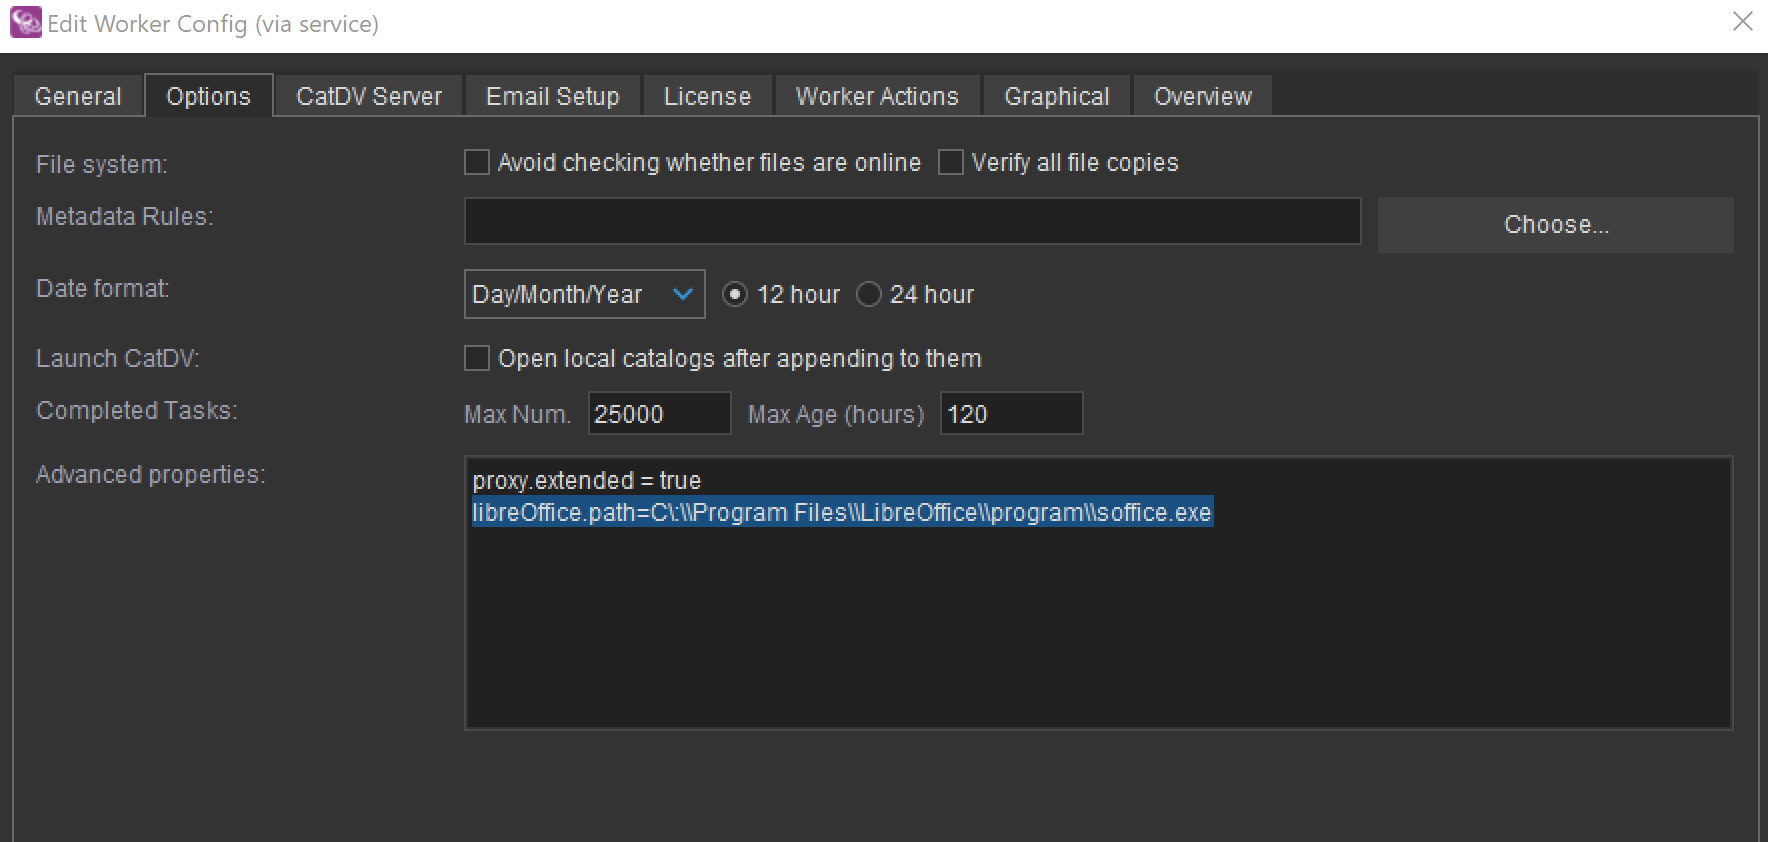Click the Choose... button for Metadata Rules

pos(1556,224)
